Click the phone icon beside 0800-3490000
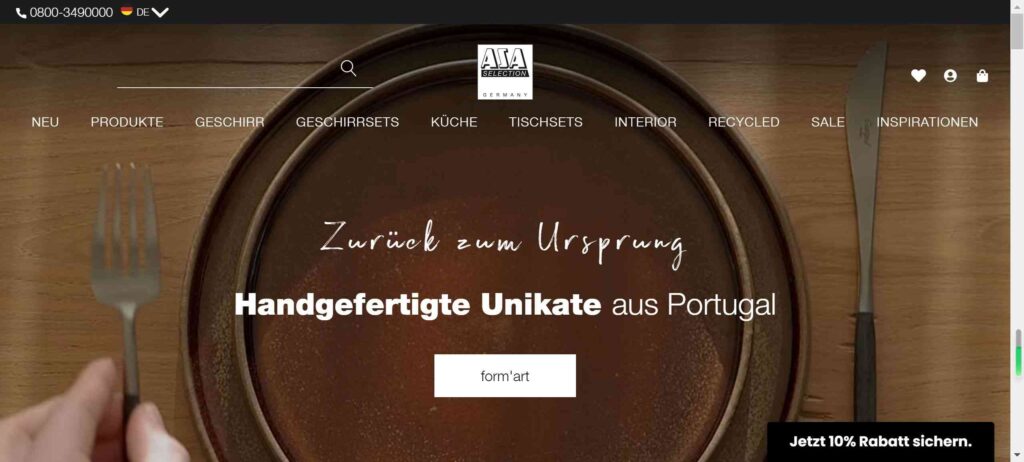The width and height of the screenshot is (1024, 462). coord(21,12)
